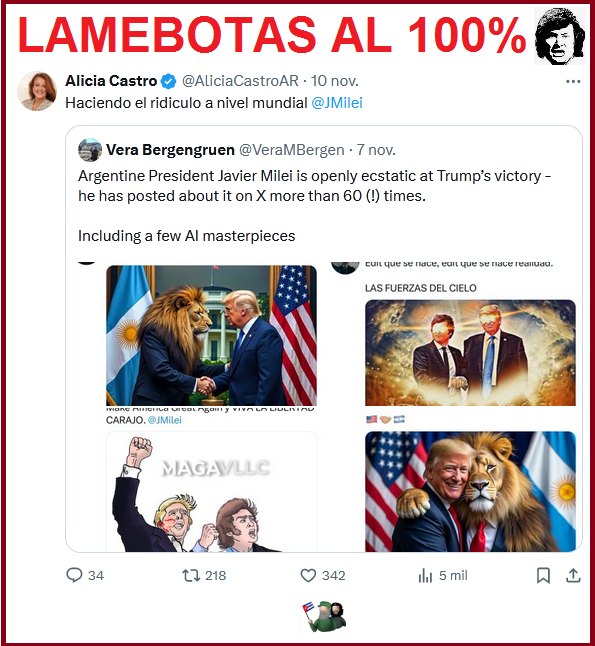595x646 pixels.
Task: Open the views analytics bar icon
Action: pyautogui.click(x=425, y=576)
